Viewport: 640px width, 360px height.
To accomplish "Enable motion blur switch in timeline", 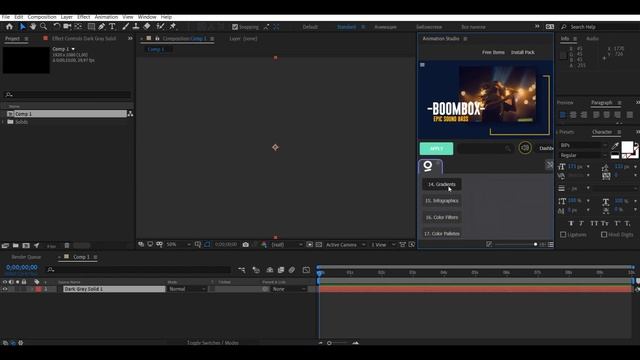I will [x=292, y=270].
